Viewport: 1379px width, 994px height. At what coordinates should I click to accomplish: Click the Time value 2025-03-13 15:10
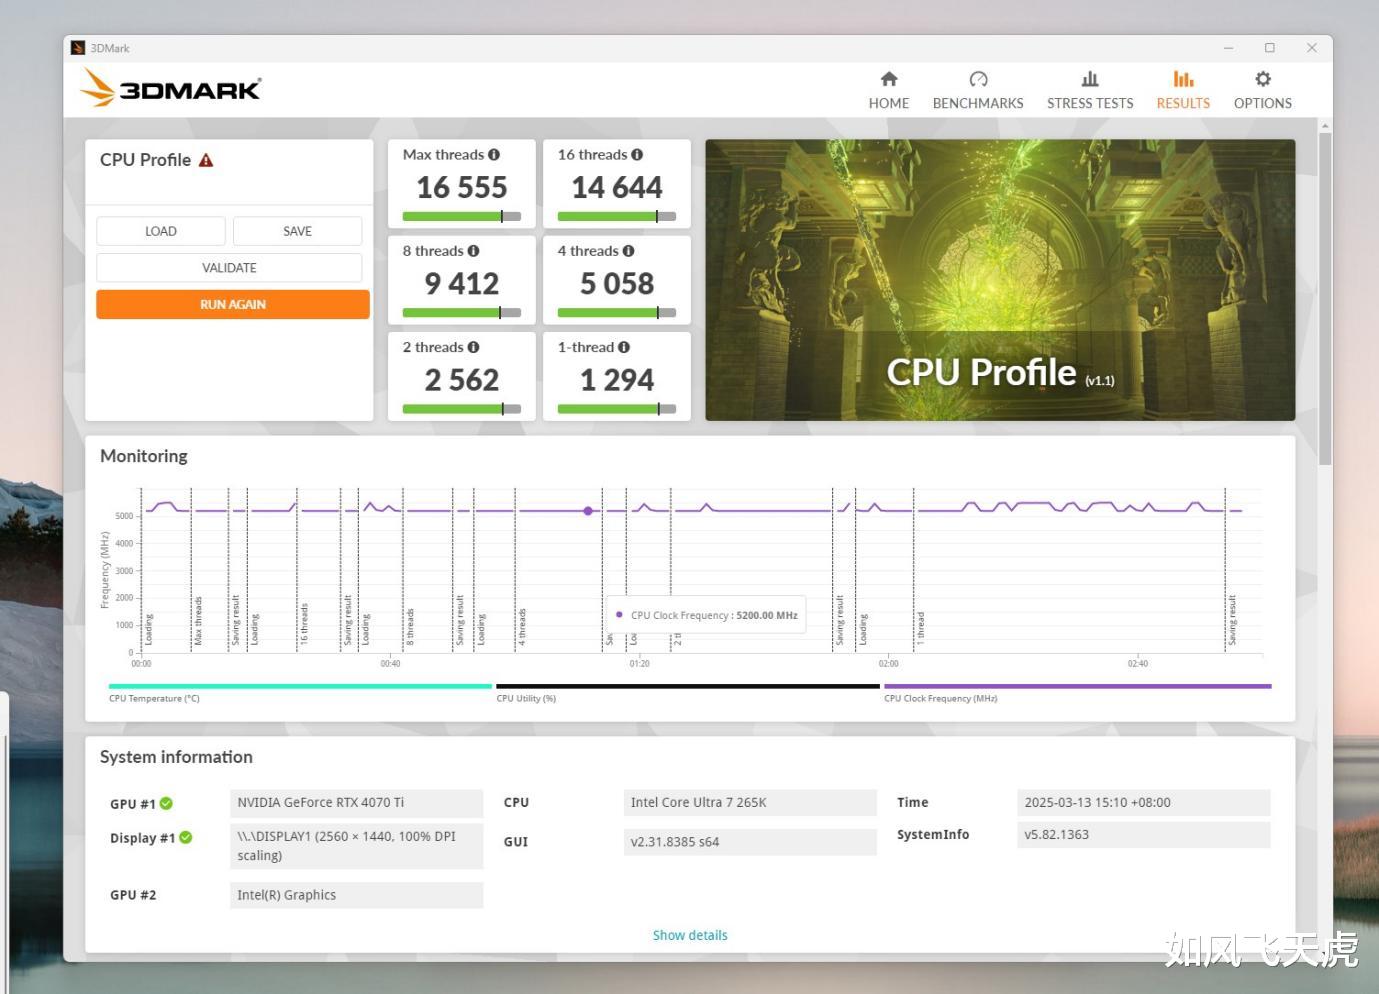point(1144,803)
